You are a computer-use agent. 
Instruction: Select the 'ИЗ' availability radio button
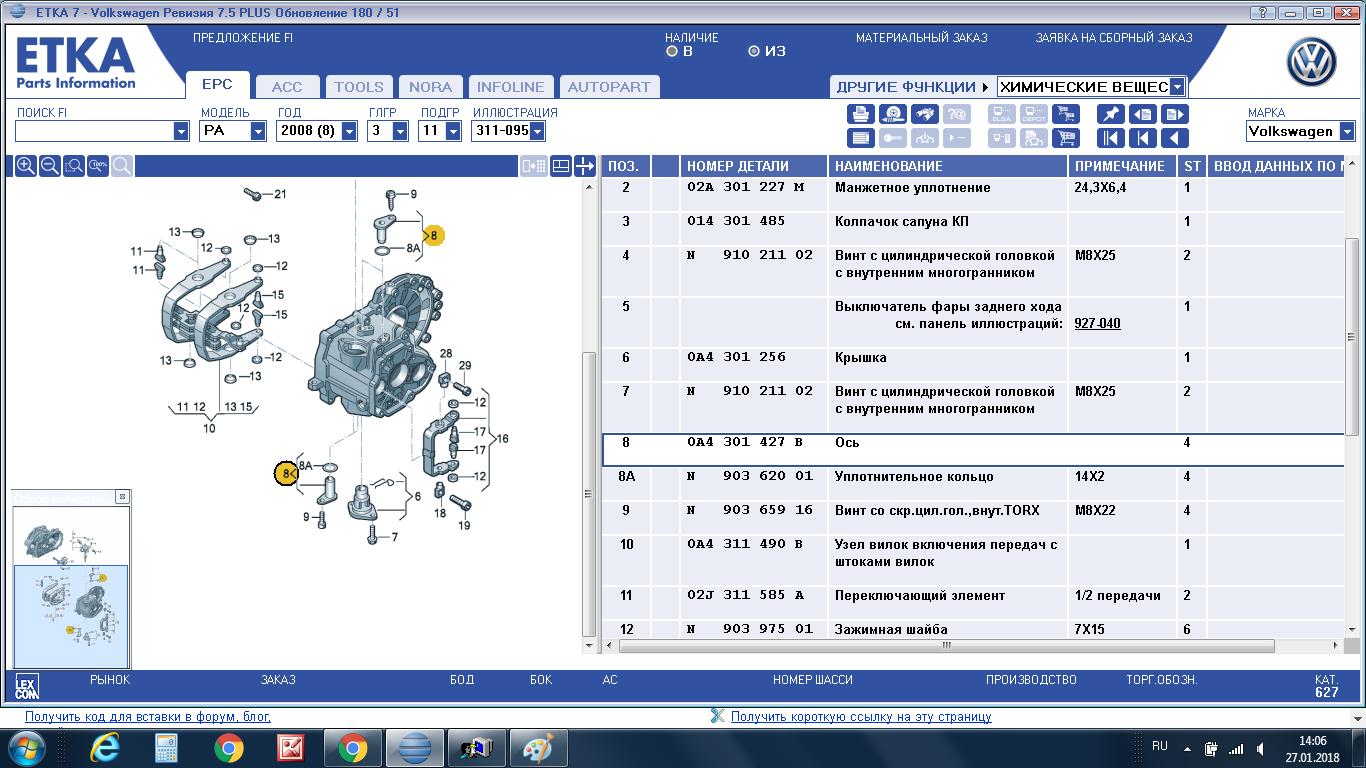point(754,51)
